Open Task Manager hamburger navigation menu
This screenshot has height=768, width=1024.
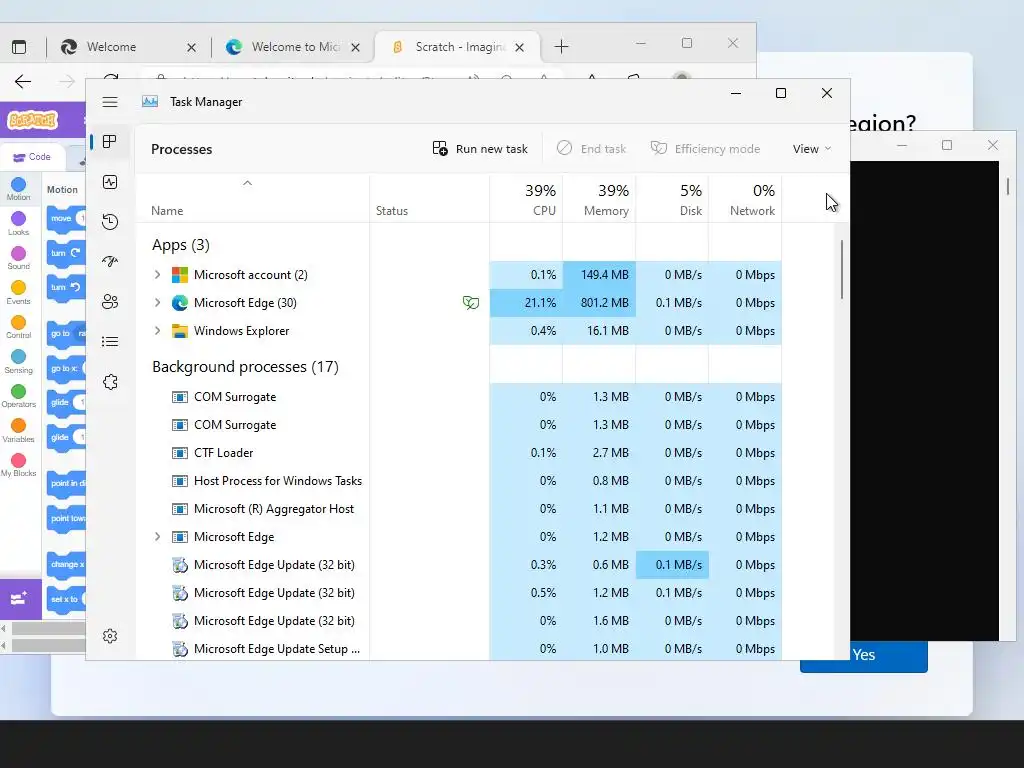110,102
